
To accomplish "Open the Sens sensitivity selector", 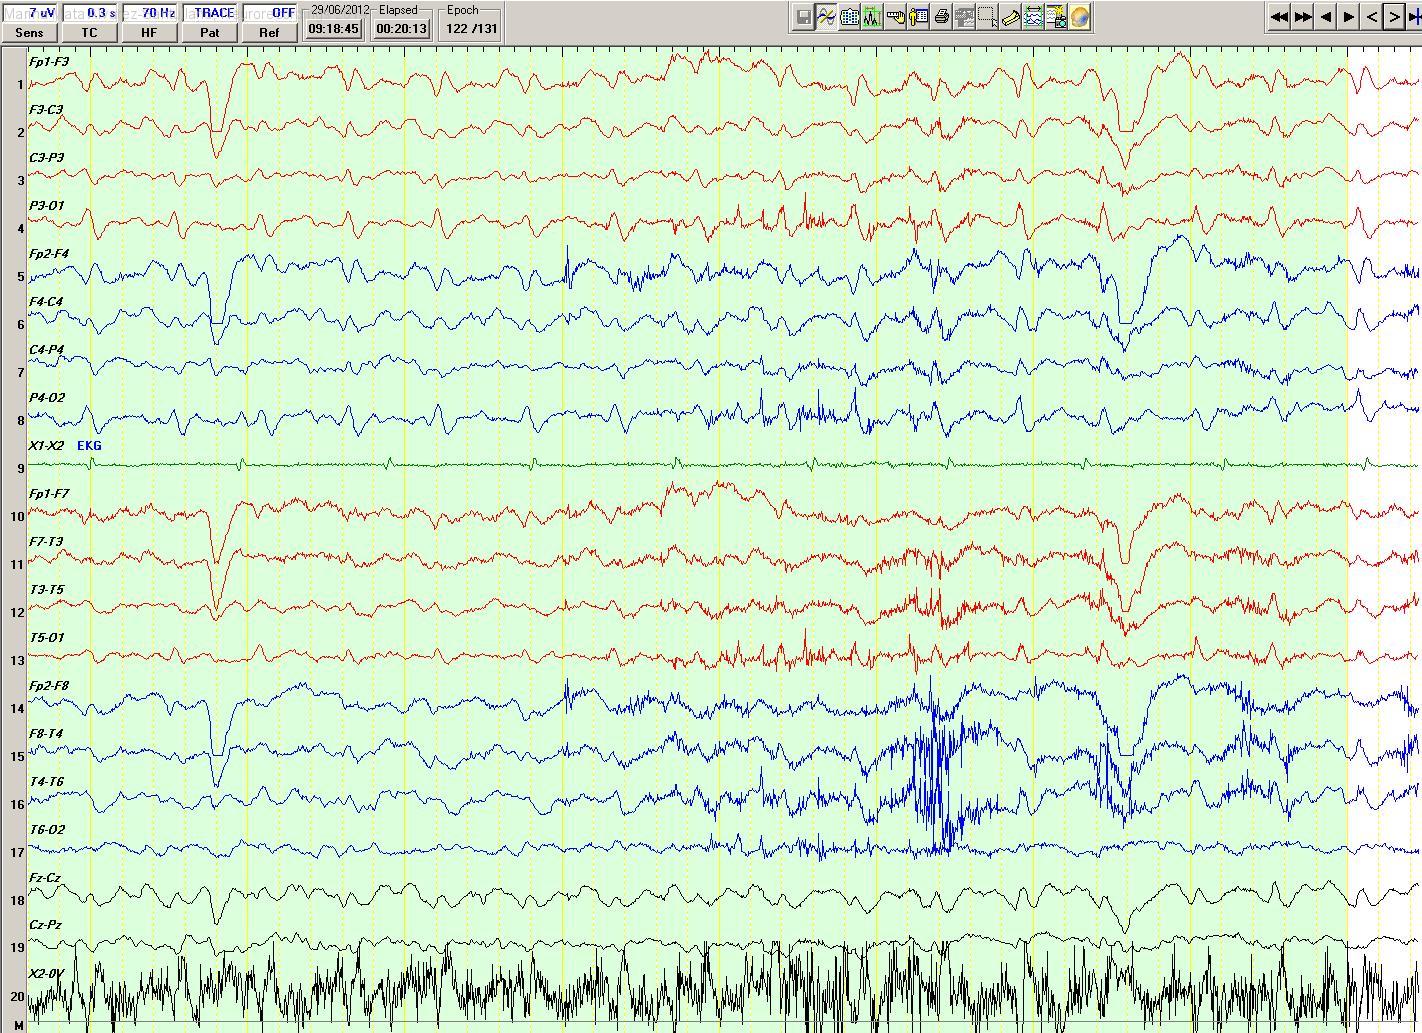I will 29,32.
